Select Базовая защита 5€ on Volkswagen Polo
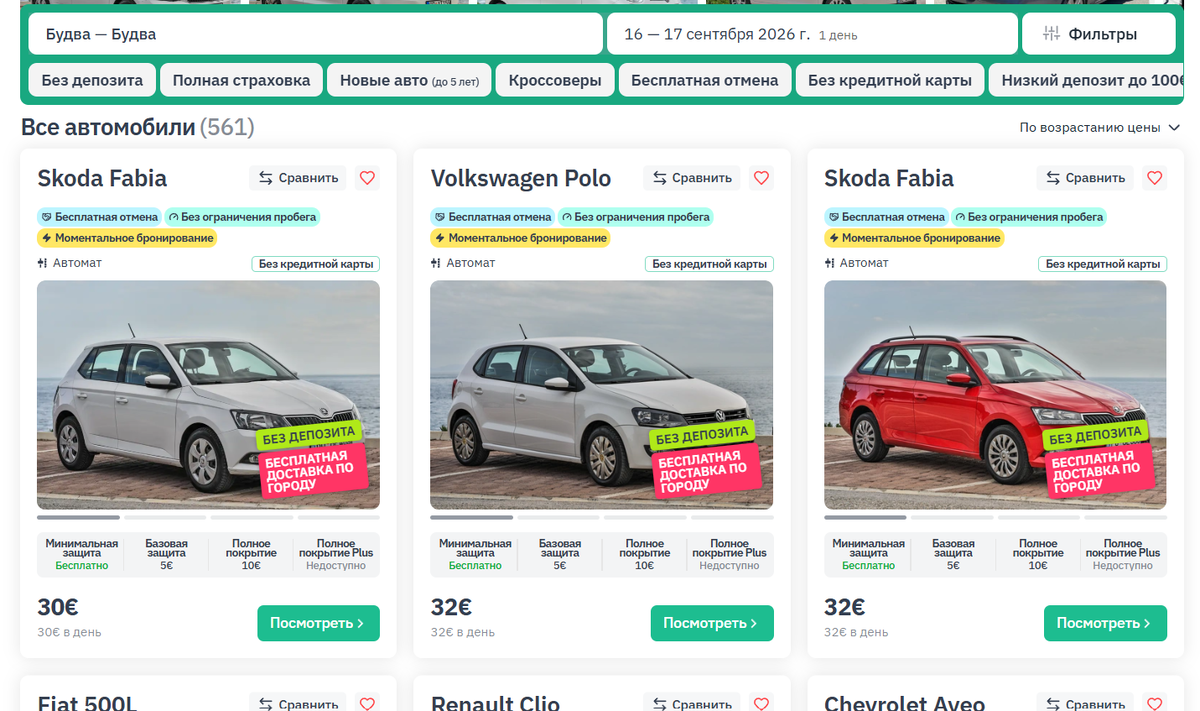Image resolution: width=1200 pixels, height=711 pixels. click(x=560, y=555)
